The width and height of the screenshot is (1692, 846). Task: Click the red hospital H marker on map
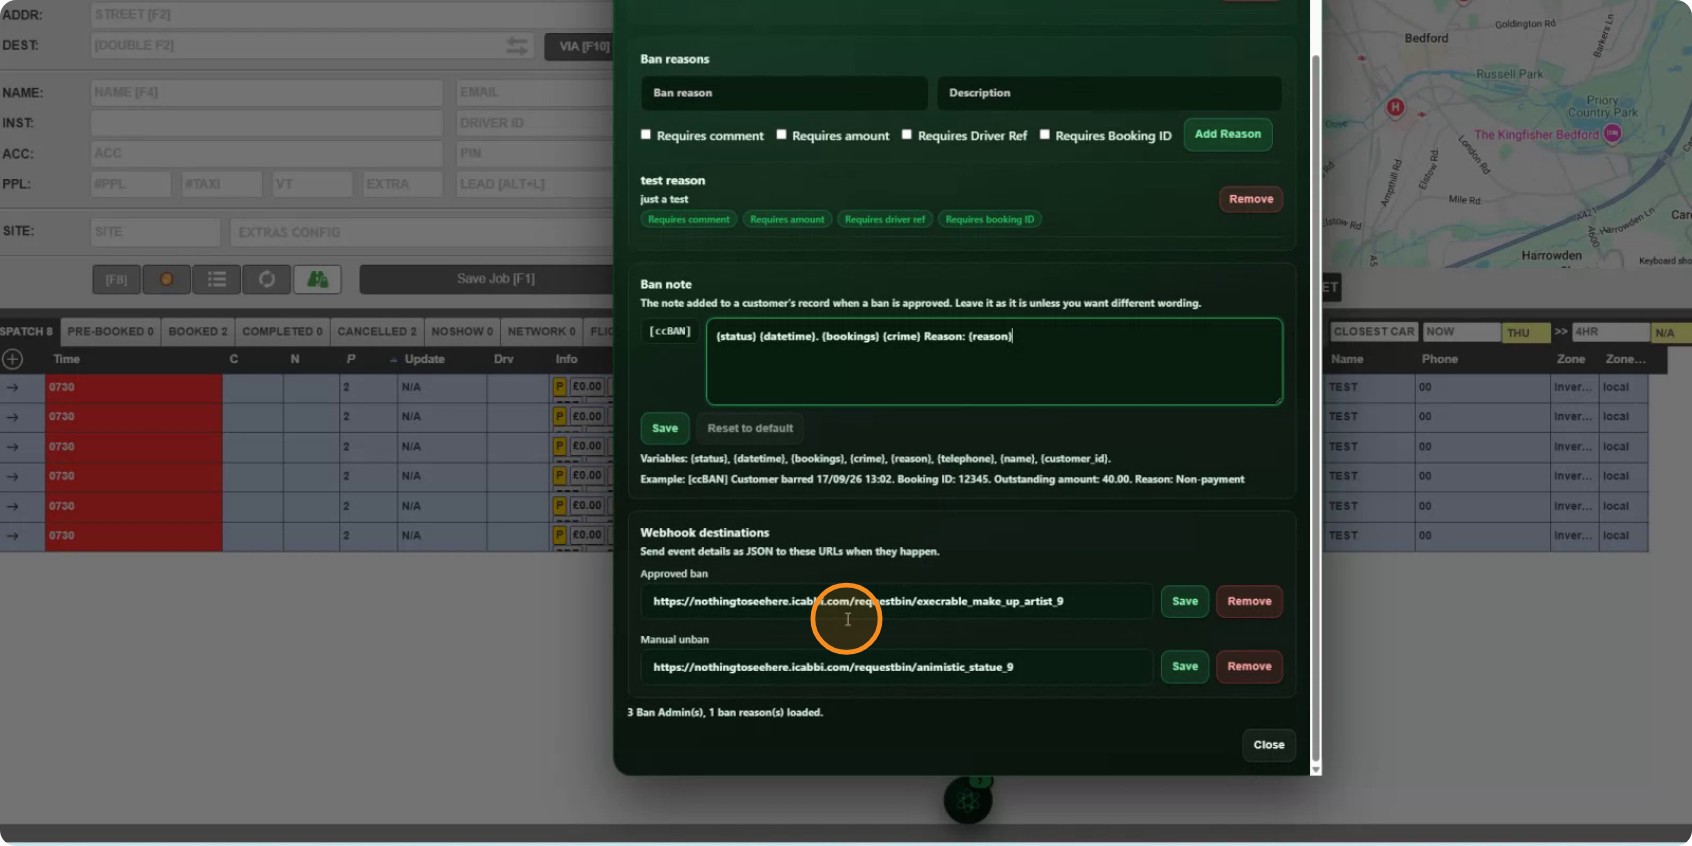coord(1396,107)
